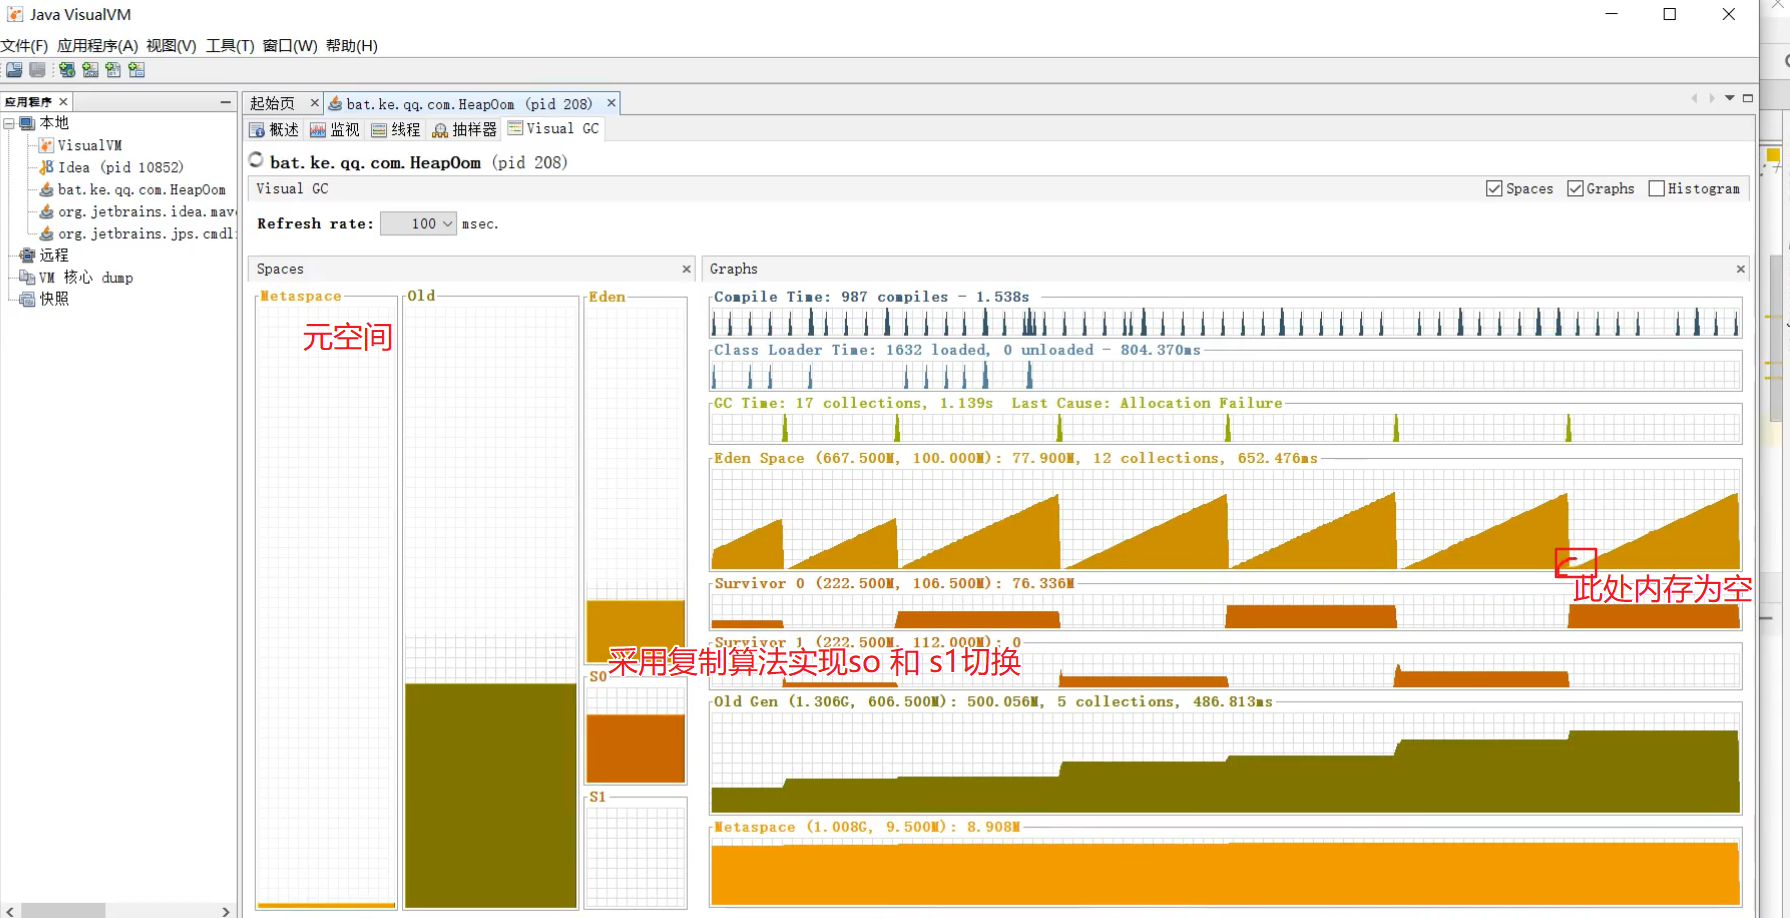Maximize the editor window area
This screenshot has height=918, width=1790.
pos(1748,98)
